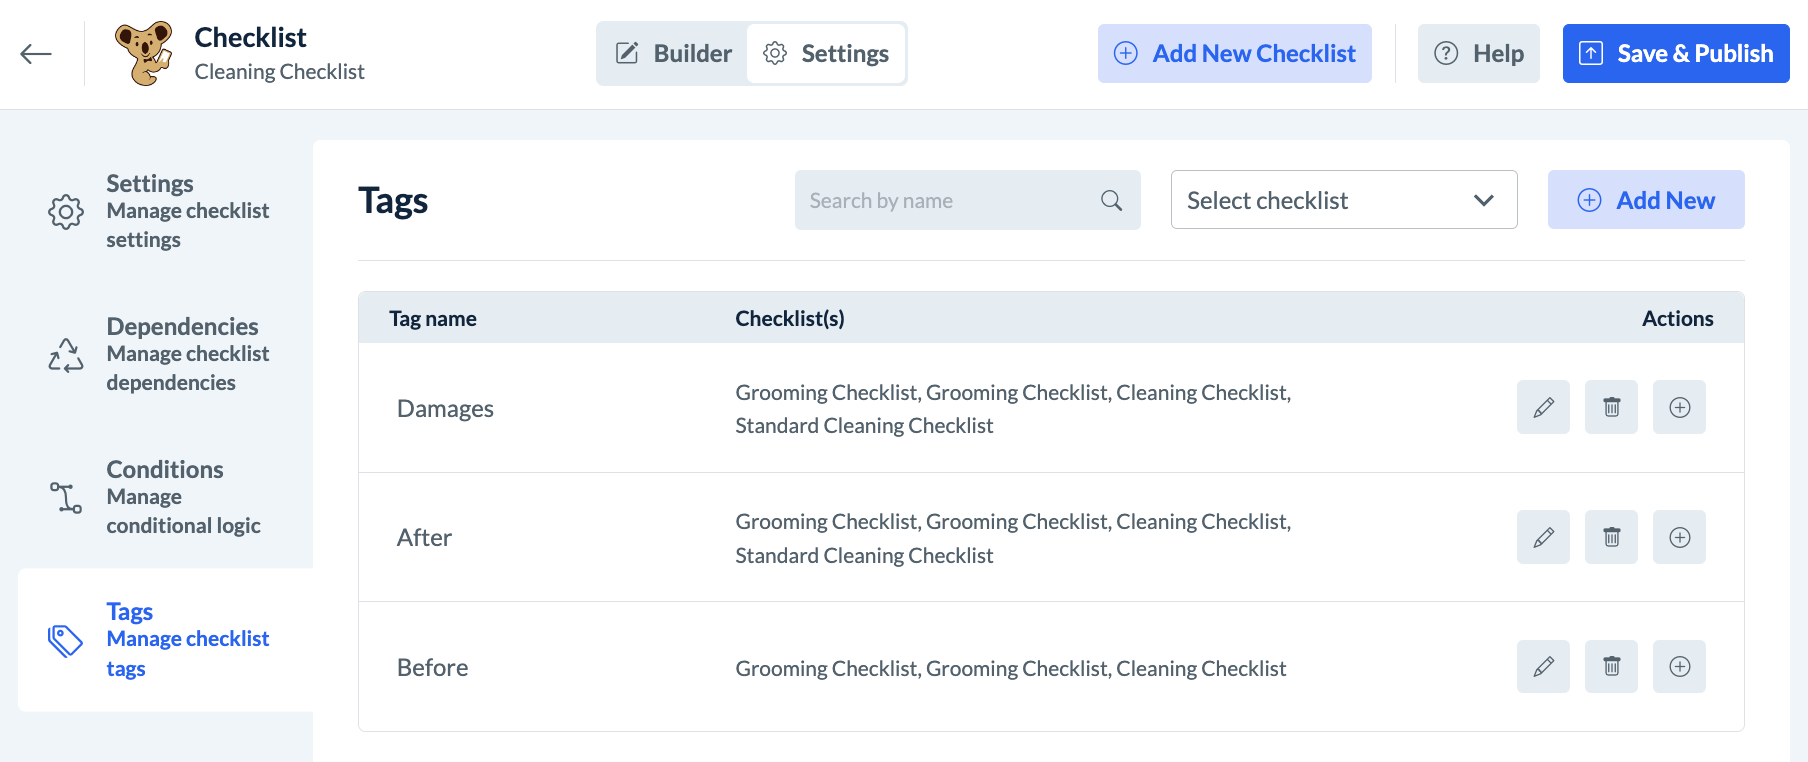Focus the Search by name field

pos(945,201)
